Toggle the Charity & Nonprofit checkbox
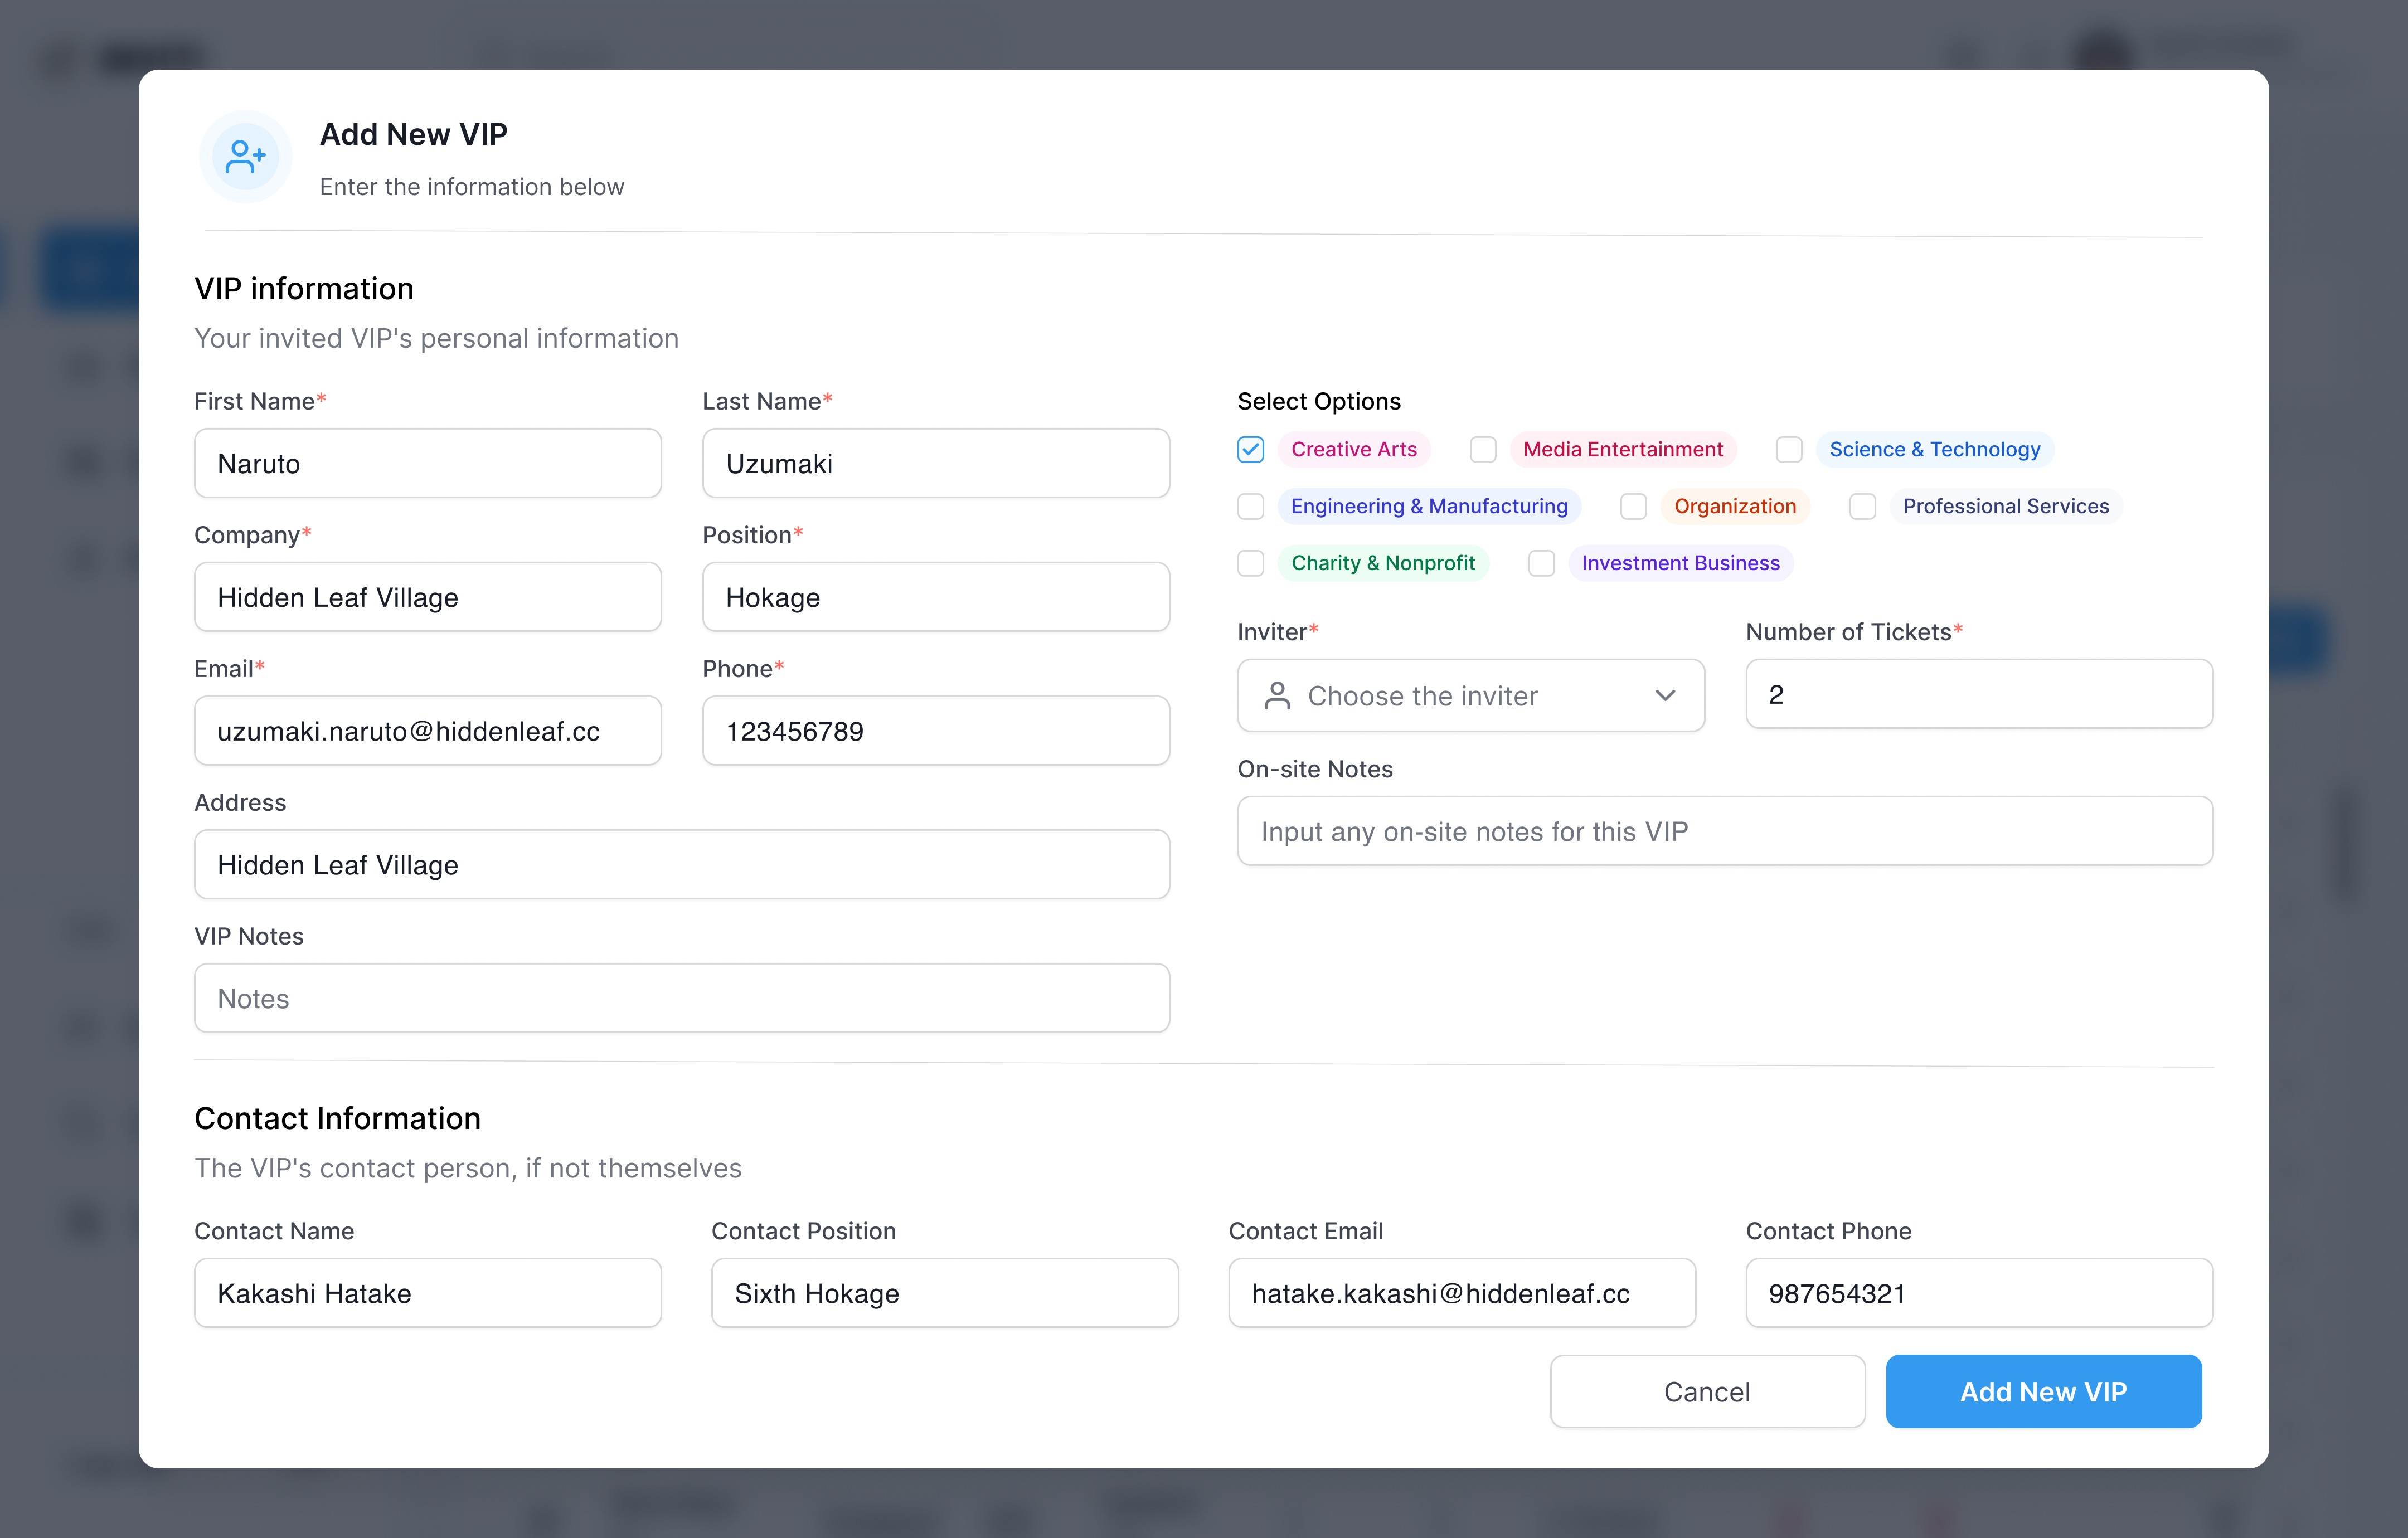Screen dimensions: 2408x1538 [1250, 564]
